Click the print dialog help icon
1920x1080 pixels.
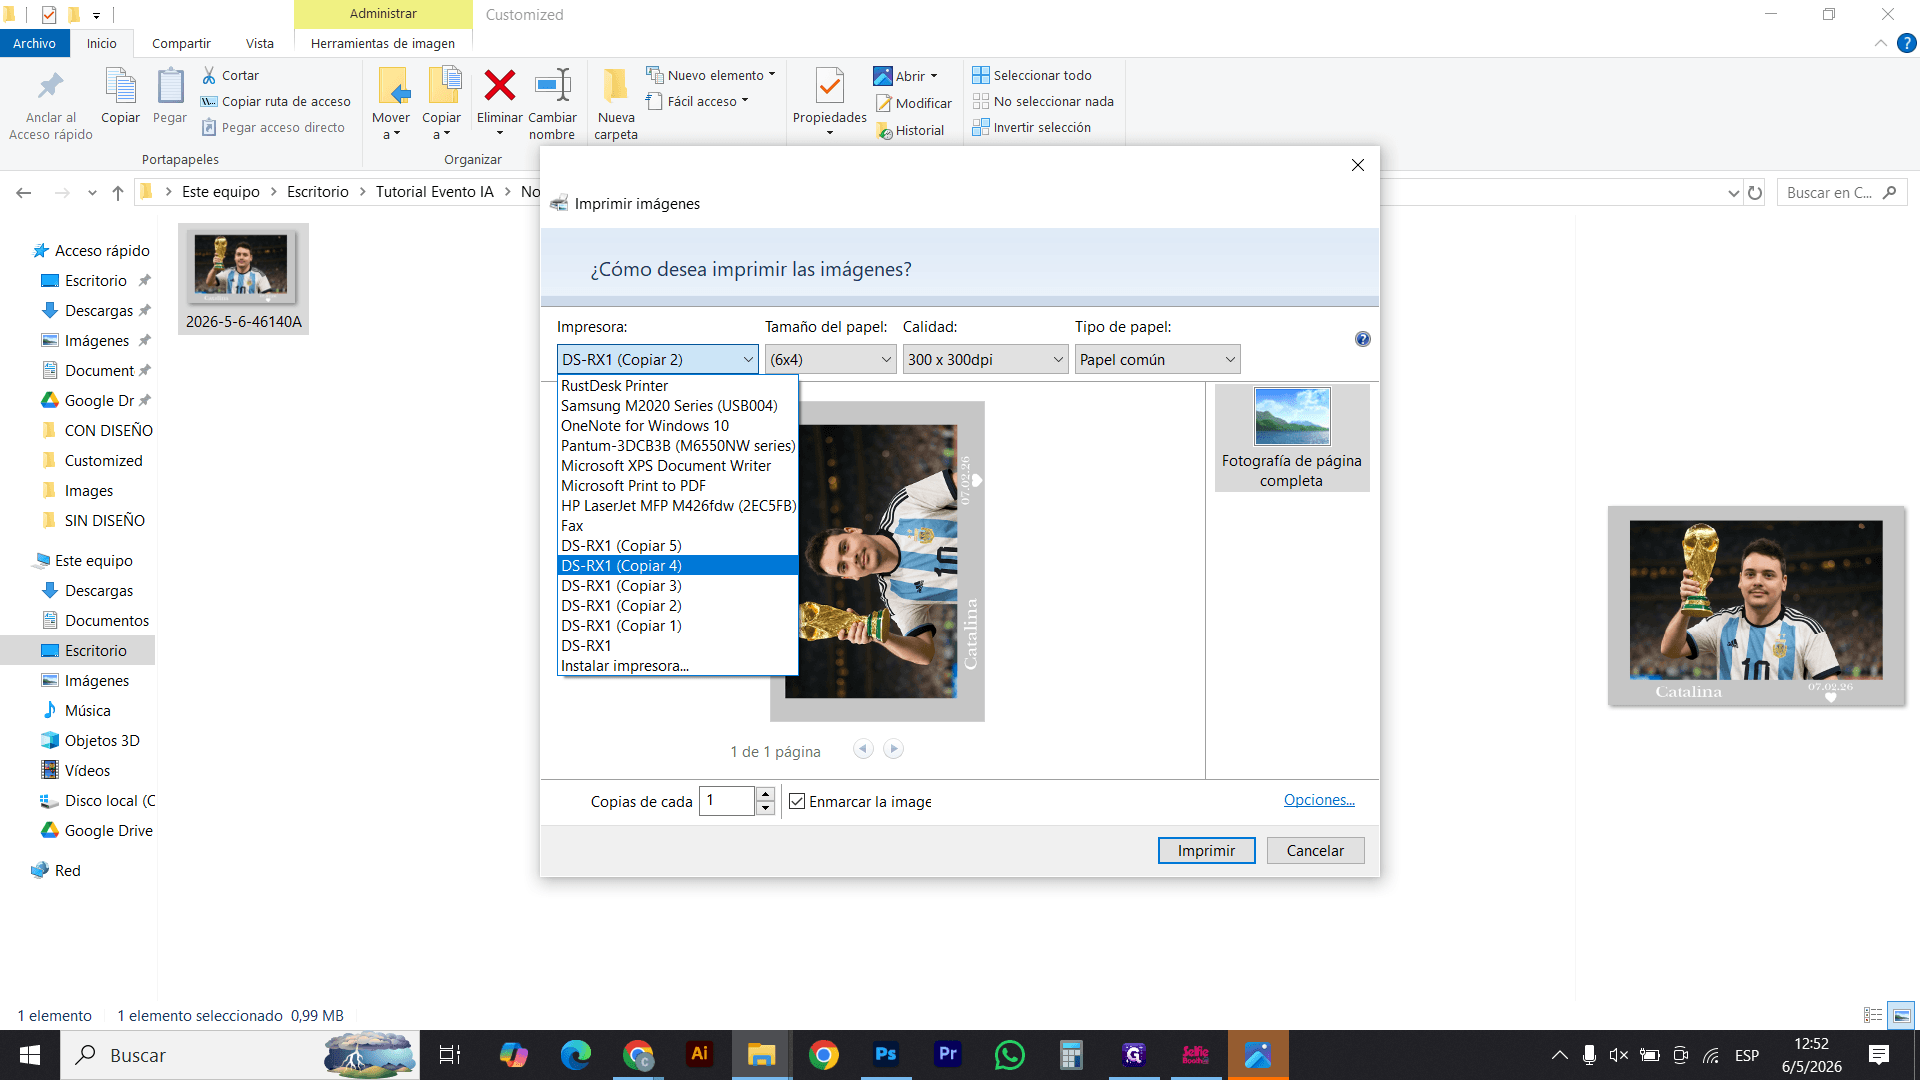[1362, 339]
